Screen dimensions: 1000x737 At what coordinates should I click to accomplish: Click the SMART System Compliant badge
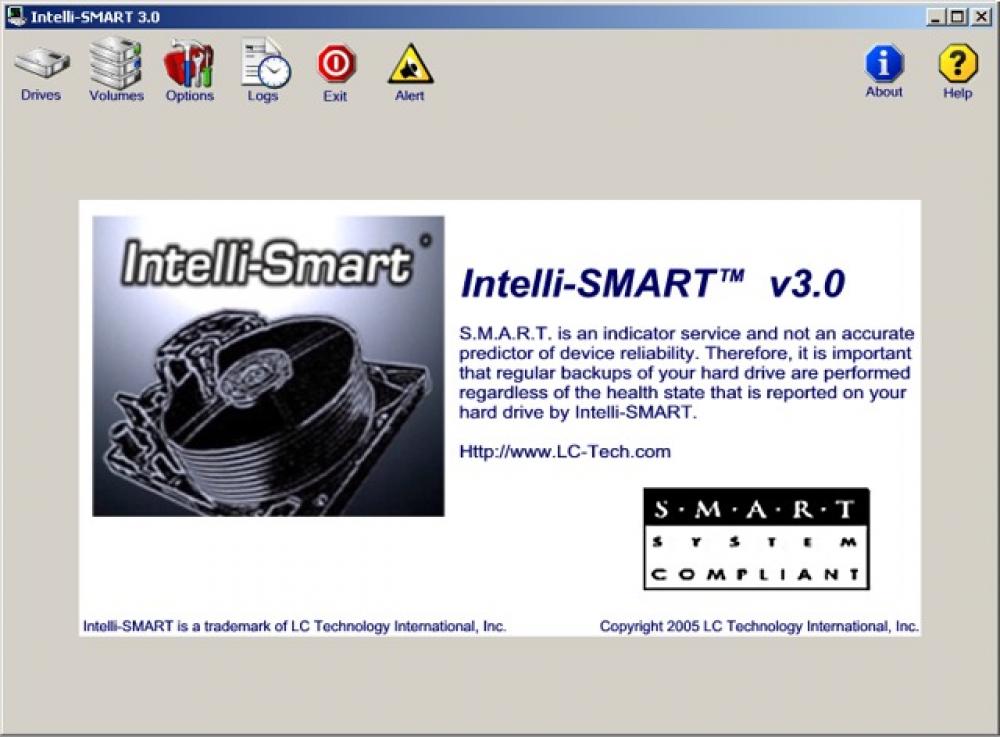tap(758, 537)
